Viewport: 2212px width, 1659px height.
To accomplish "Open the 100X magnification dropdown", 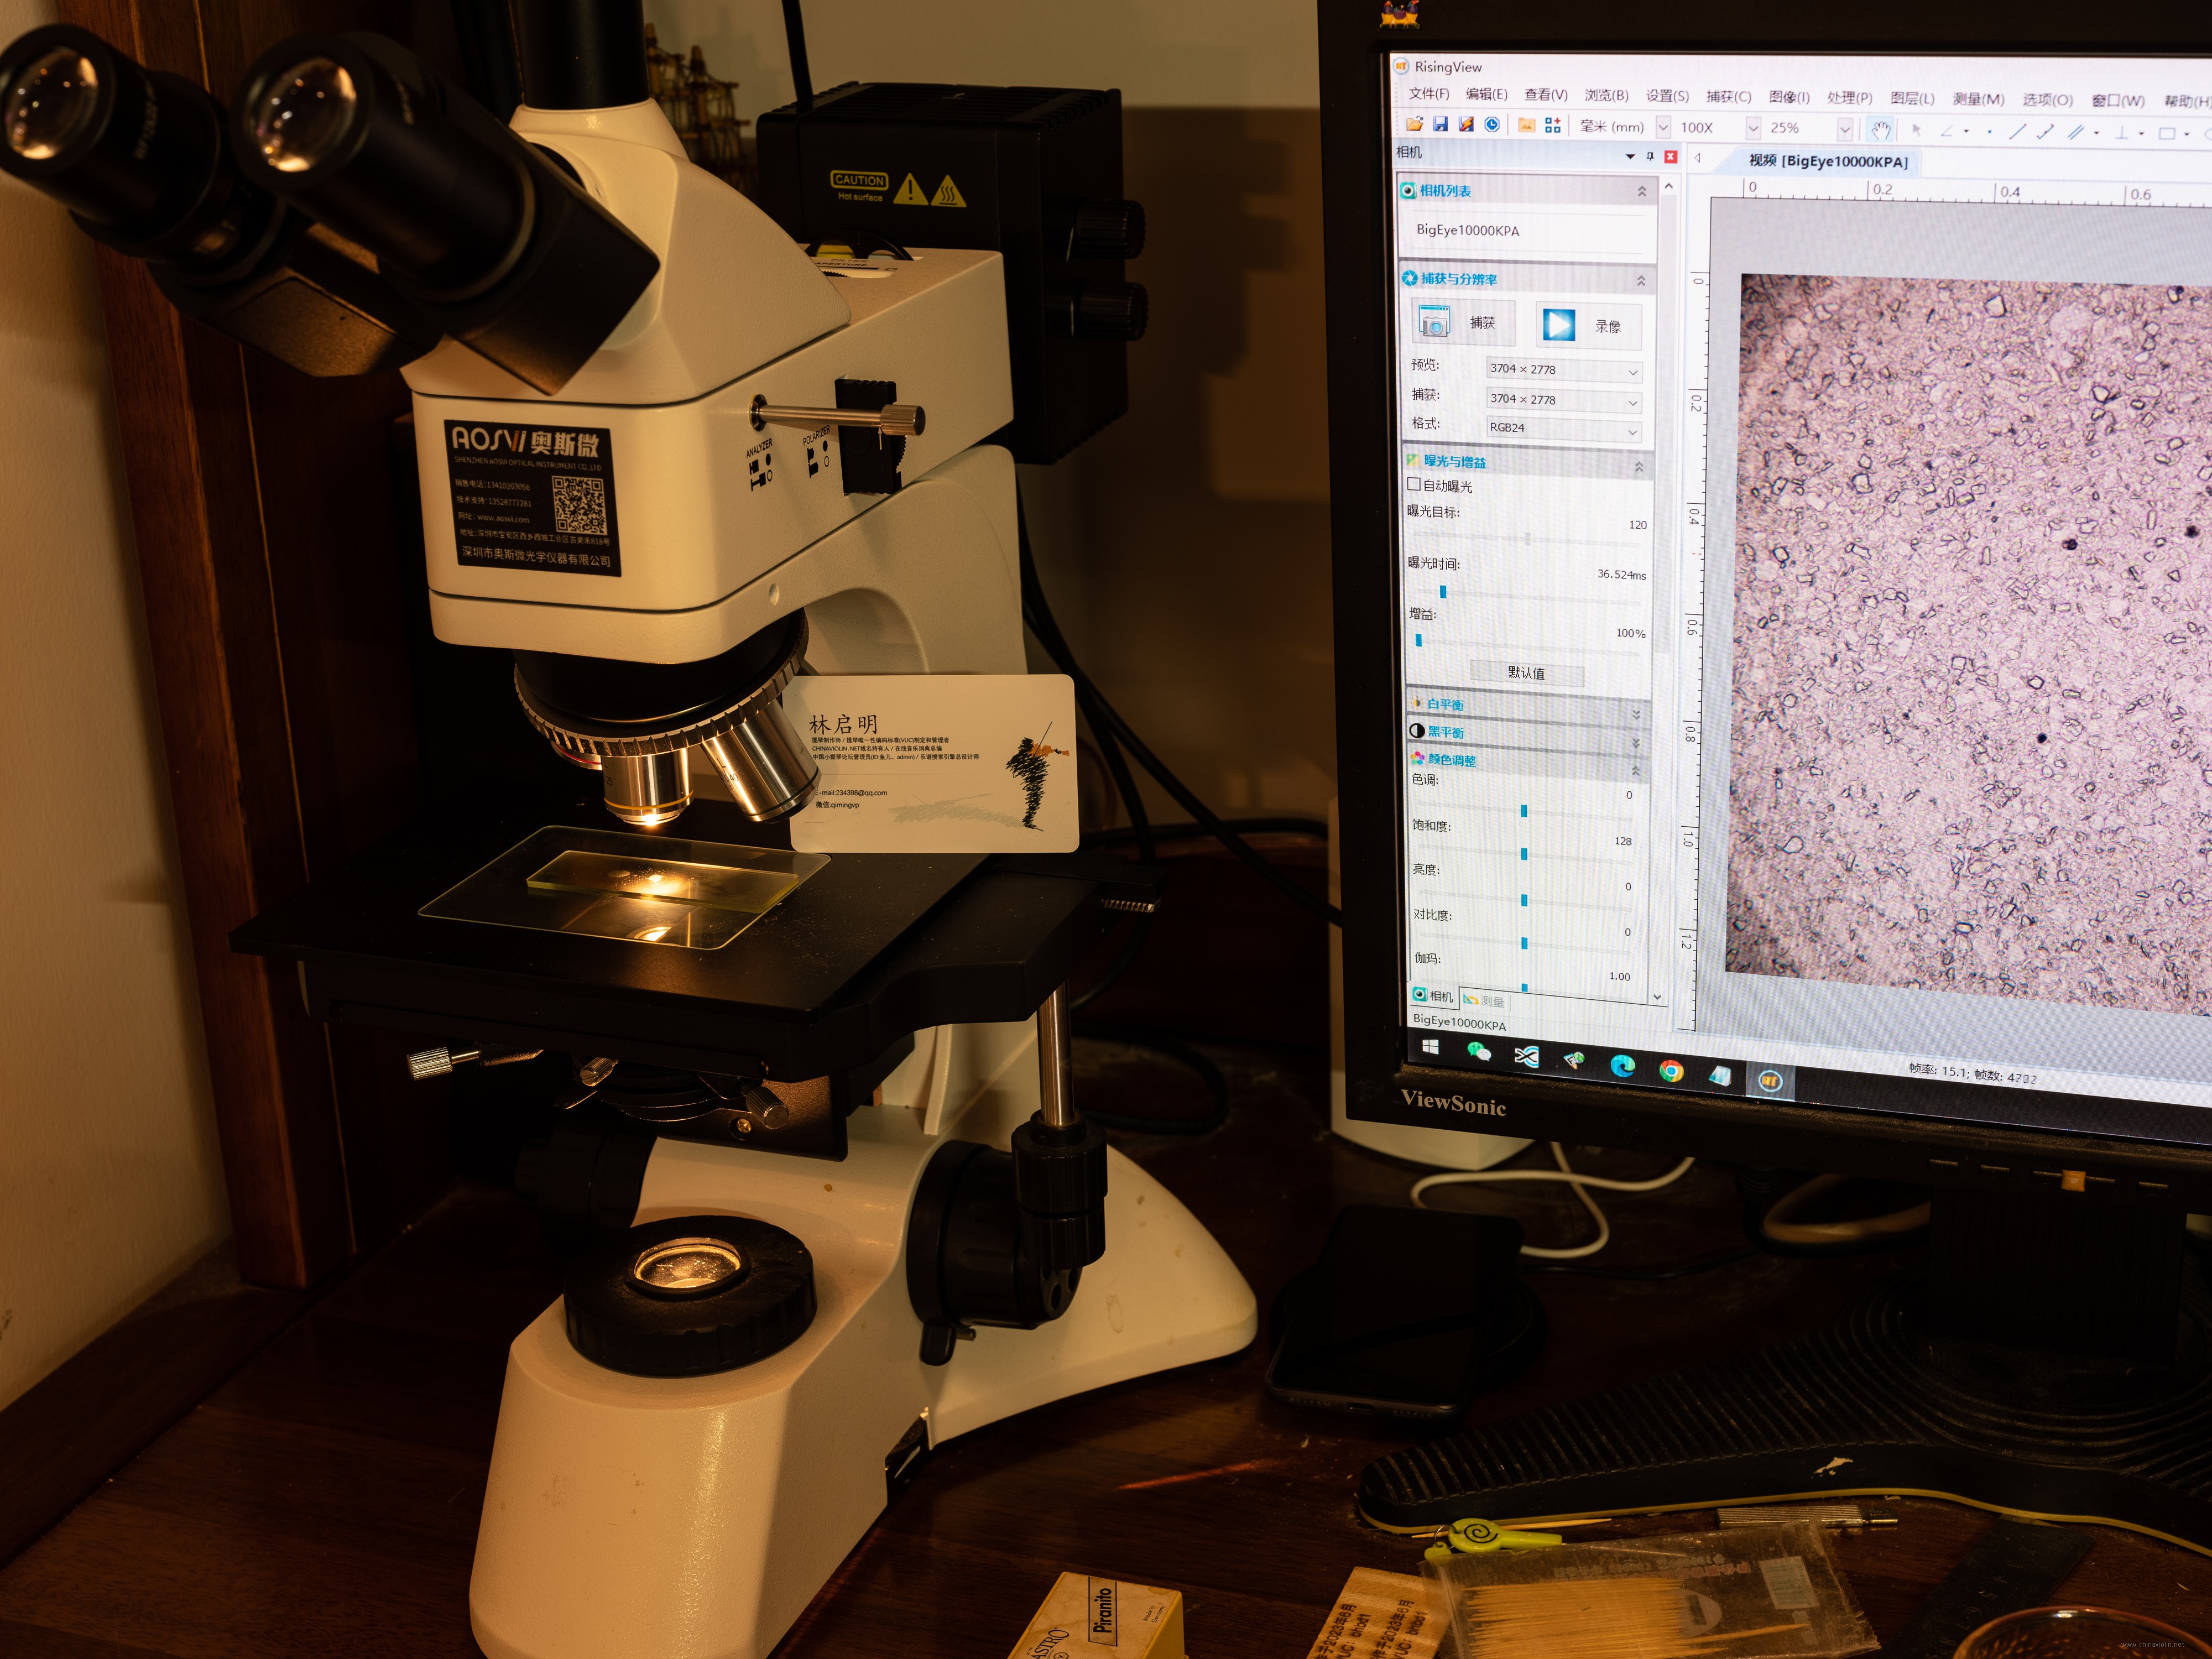I will (1753, 128).
